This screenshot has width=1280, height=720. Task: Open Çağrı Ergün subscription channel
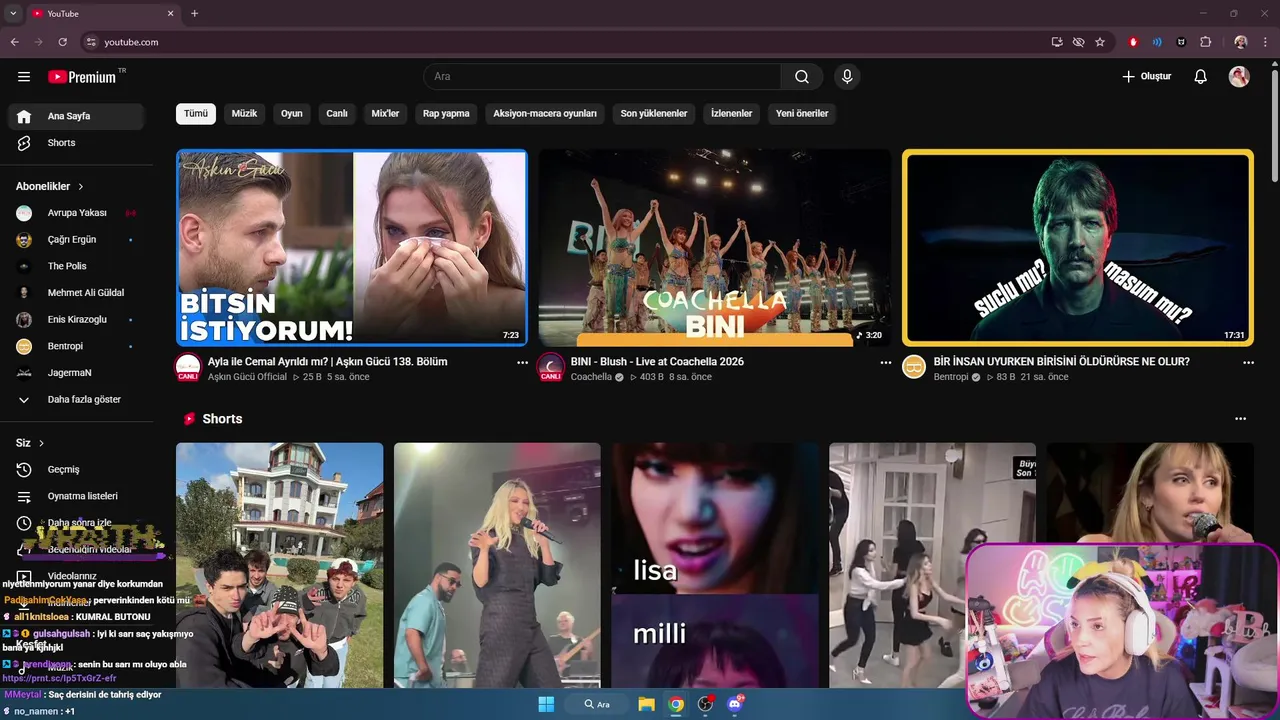(x=76, y=240)
